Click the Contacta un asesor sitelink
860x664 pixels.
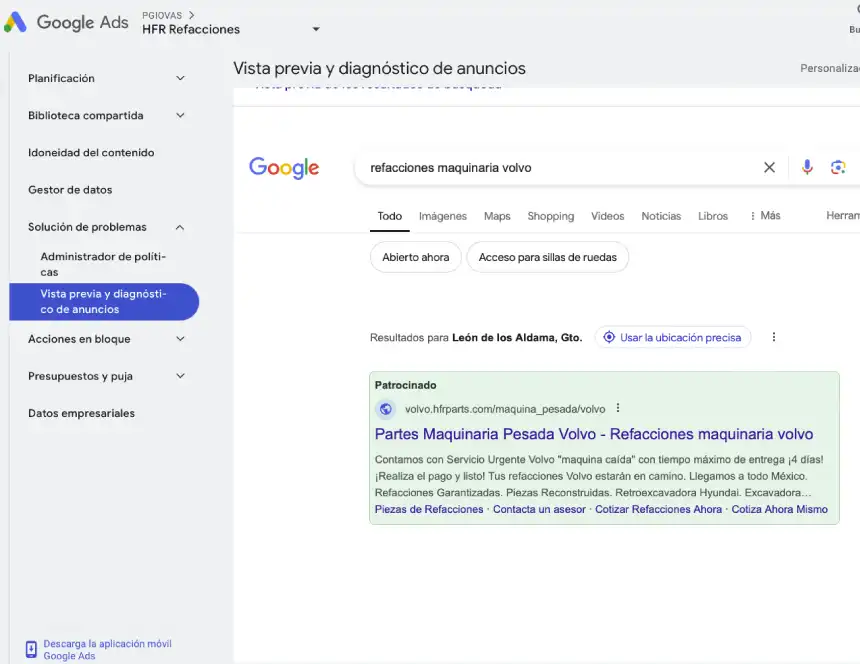[539, 509]
